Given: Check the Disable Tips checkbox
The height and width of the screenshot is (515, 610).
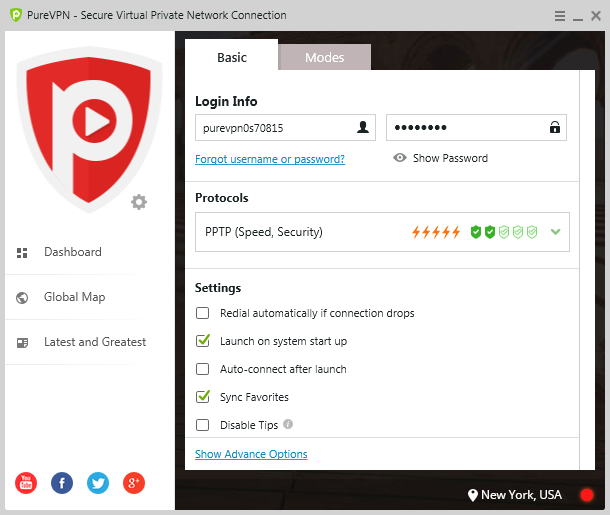Looking at the screenshot, I should [202, 425].
